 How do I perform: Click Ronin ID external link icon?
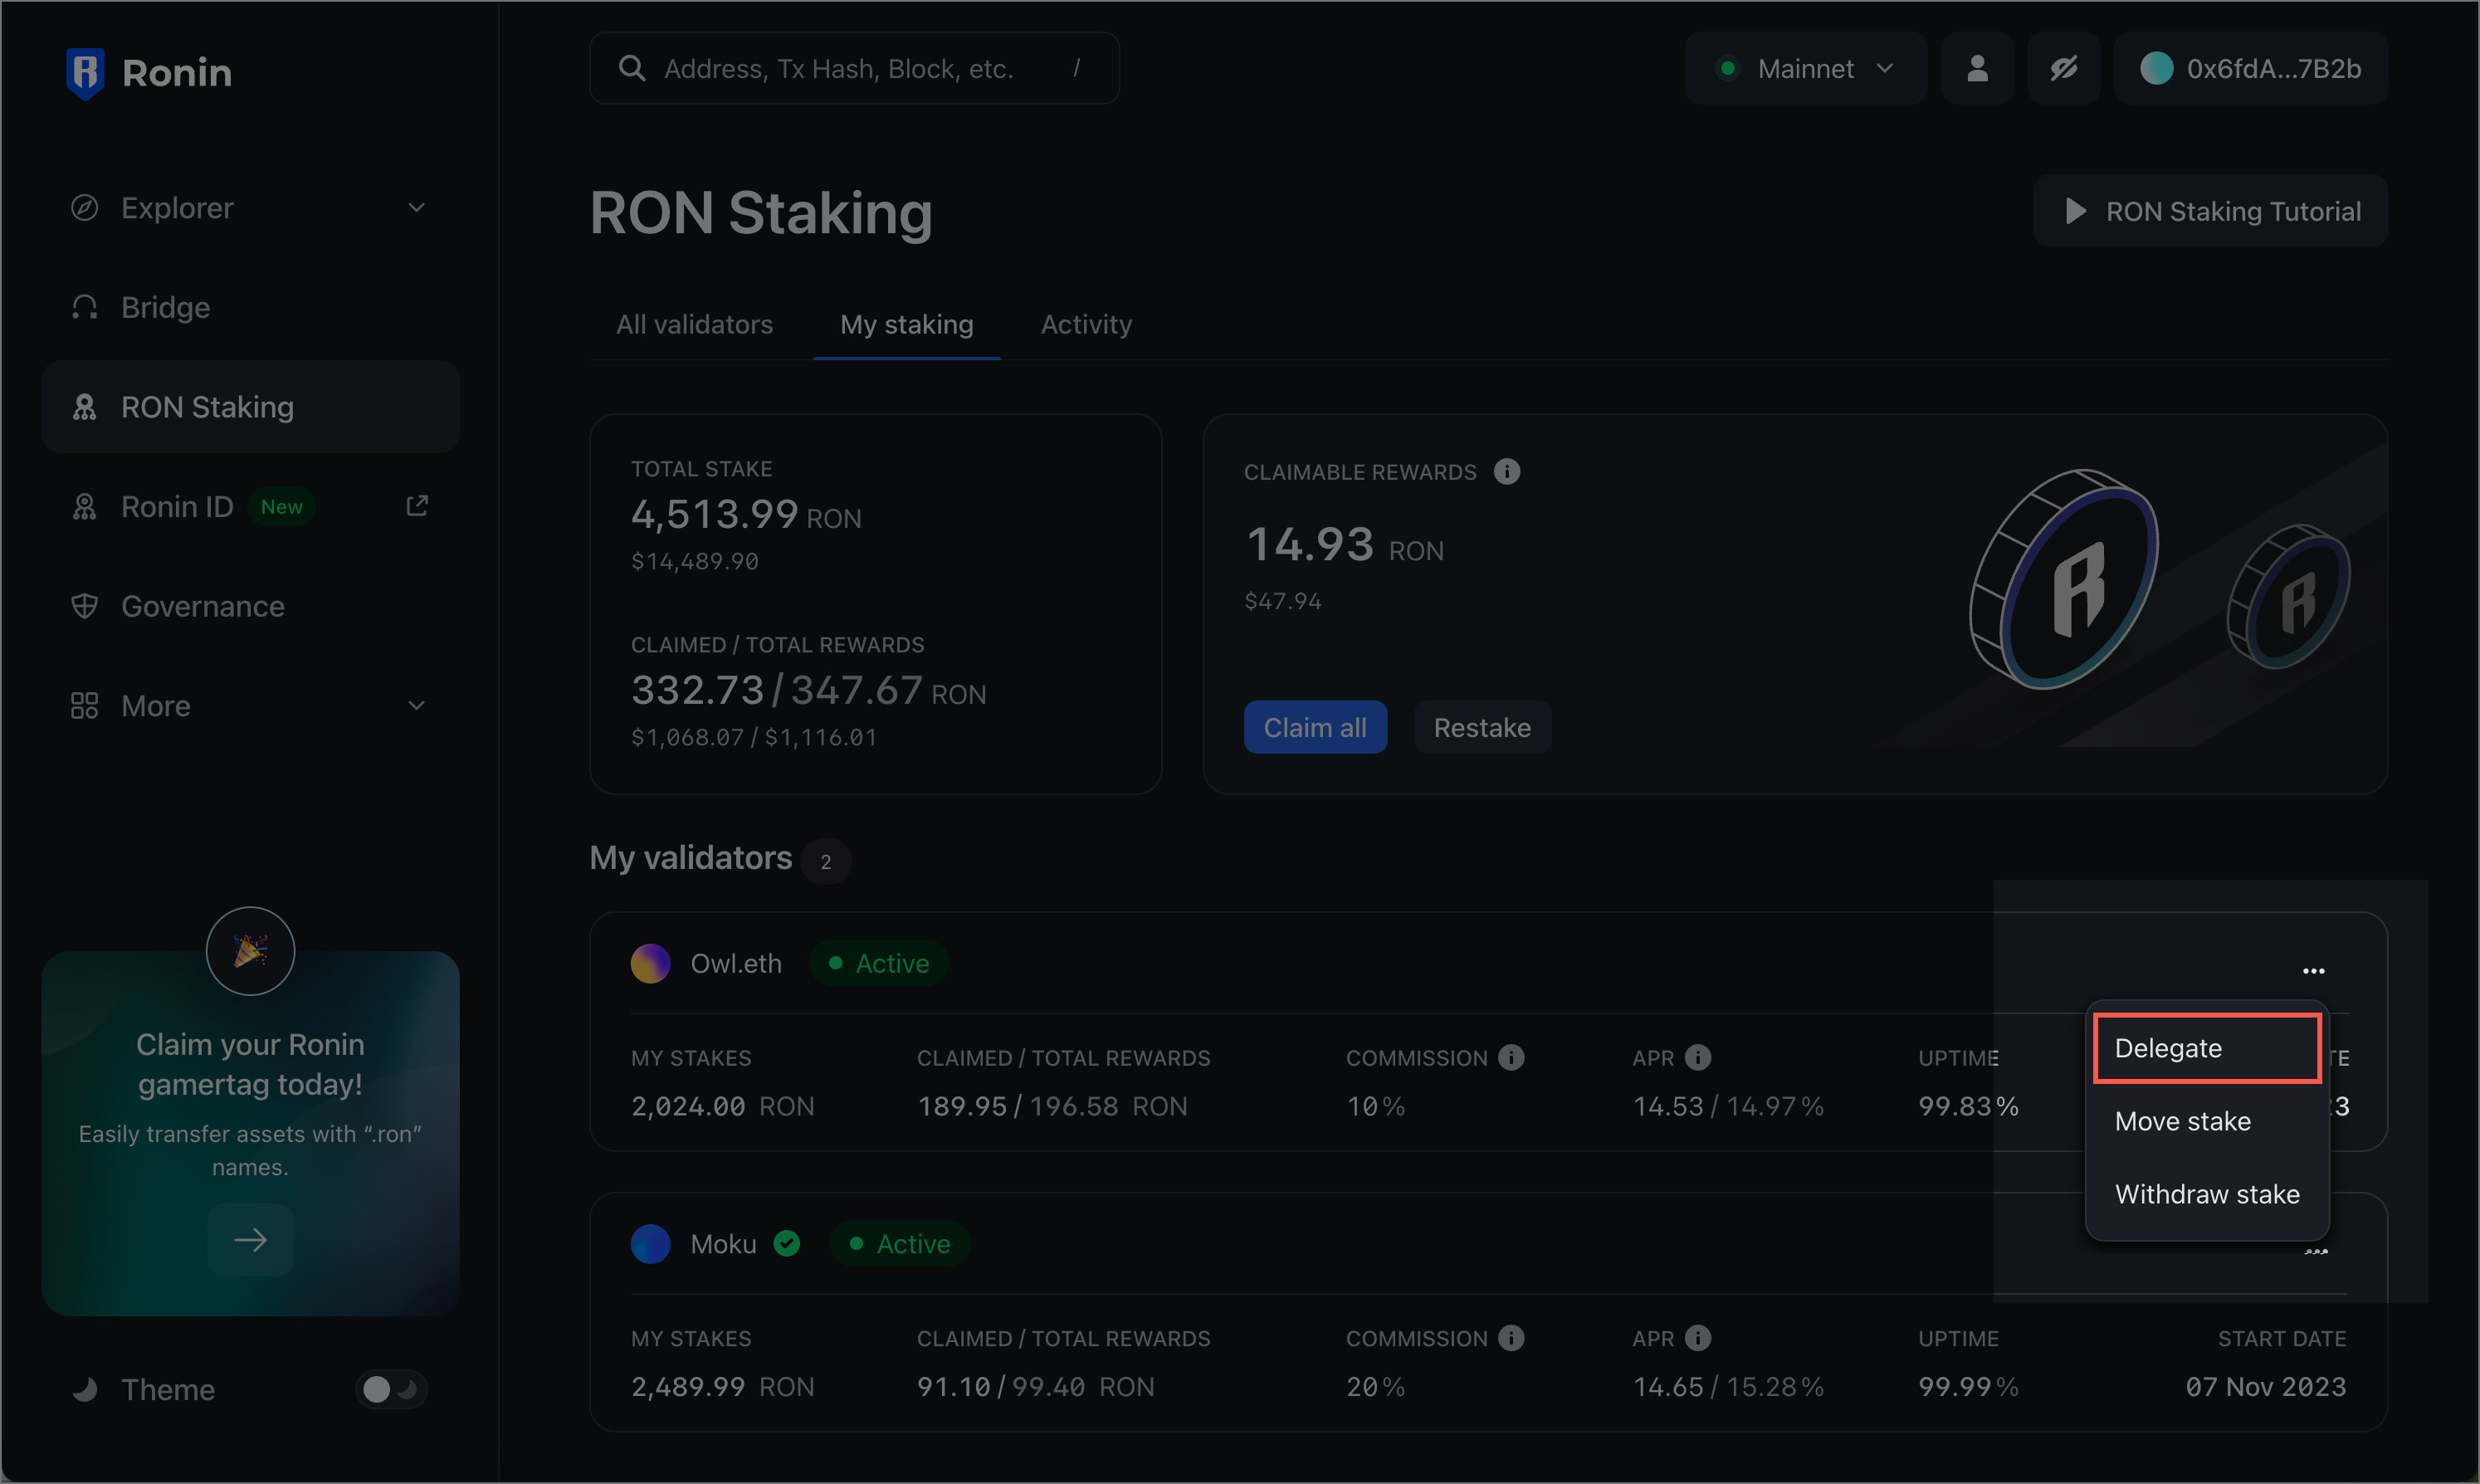click(x=417, y=506)
